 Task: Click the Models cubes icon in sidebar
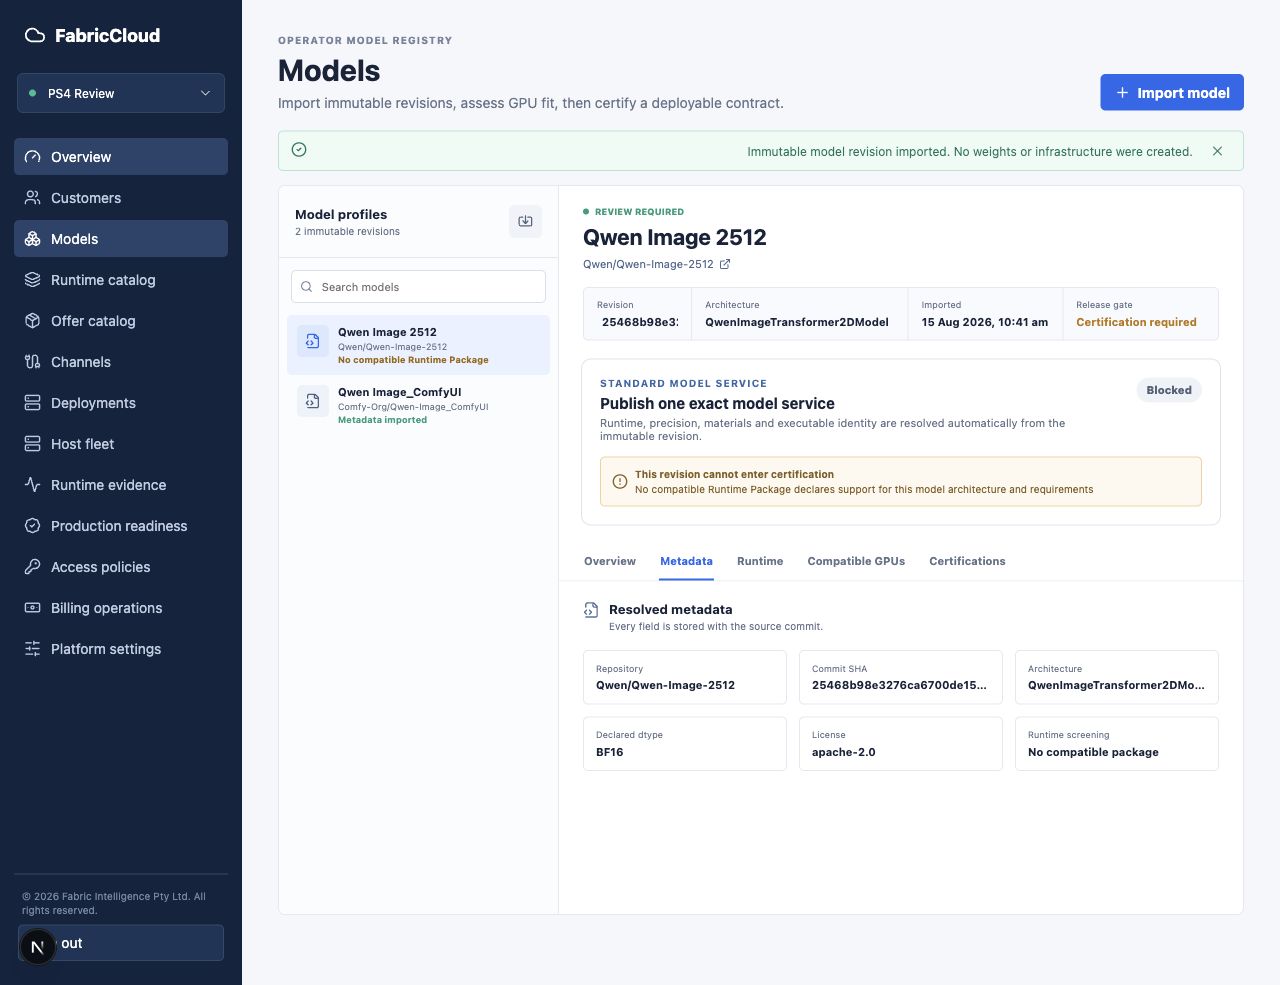[x=33, y=239]
